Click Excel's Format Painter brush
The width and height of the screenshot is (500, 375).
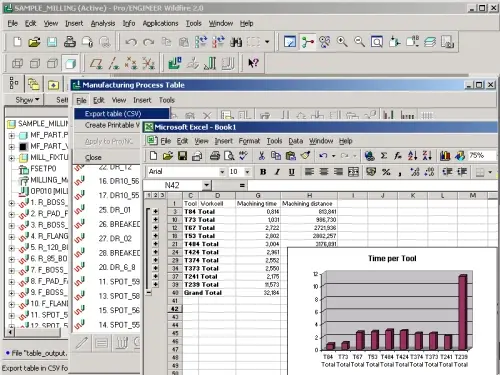(x=305, y=156)
